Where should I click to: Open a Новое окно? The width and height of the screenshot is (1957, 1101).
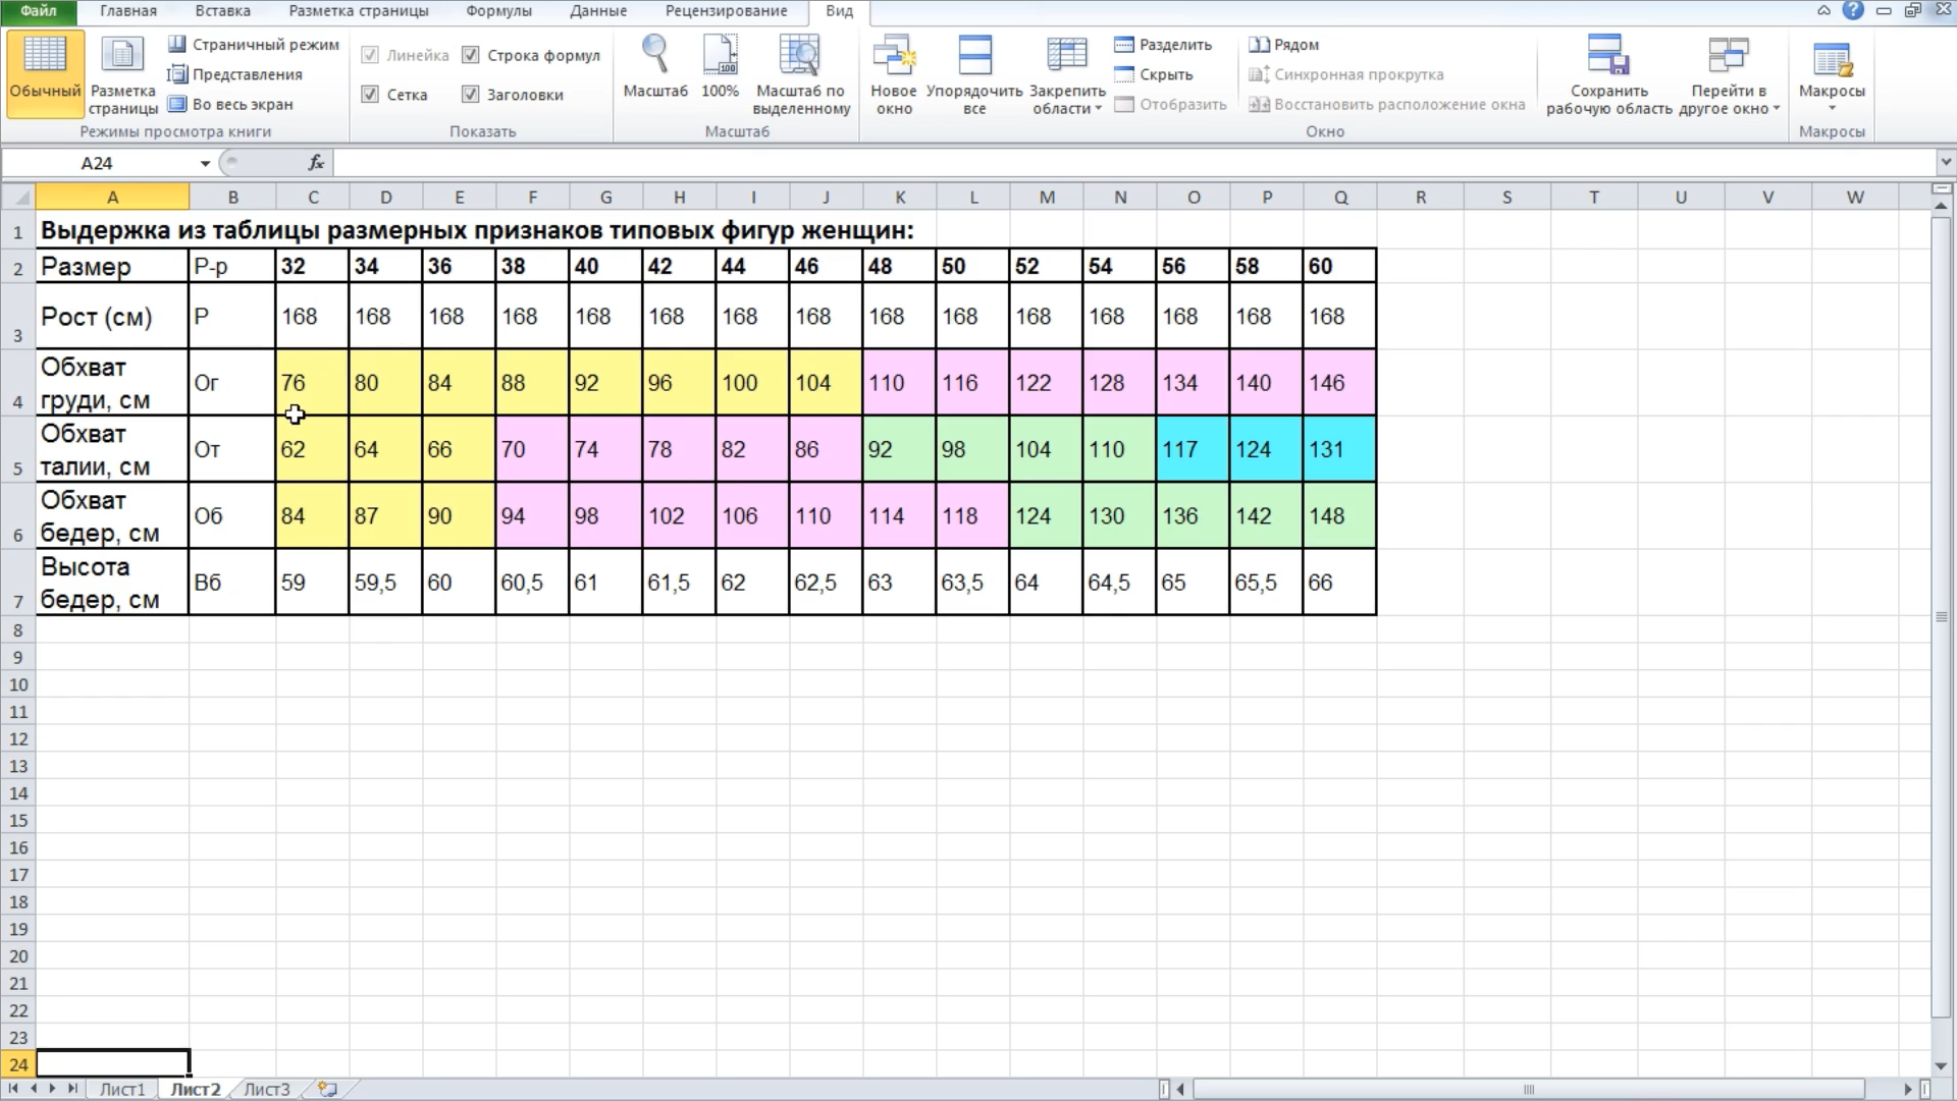pyautogui.click(x=894, y=75)
